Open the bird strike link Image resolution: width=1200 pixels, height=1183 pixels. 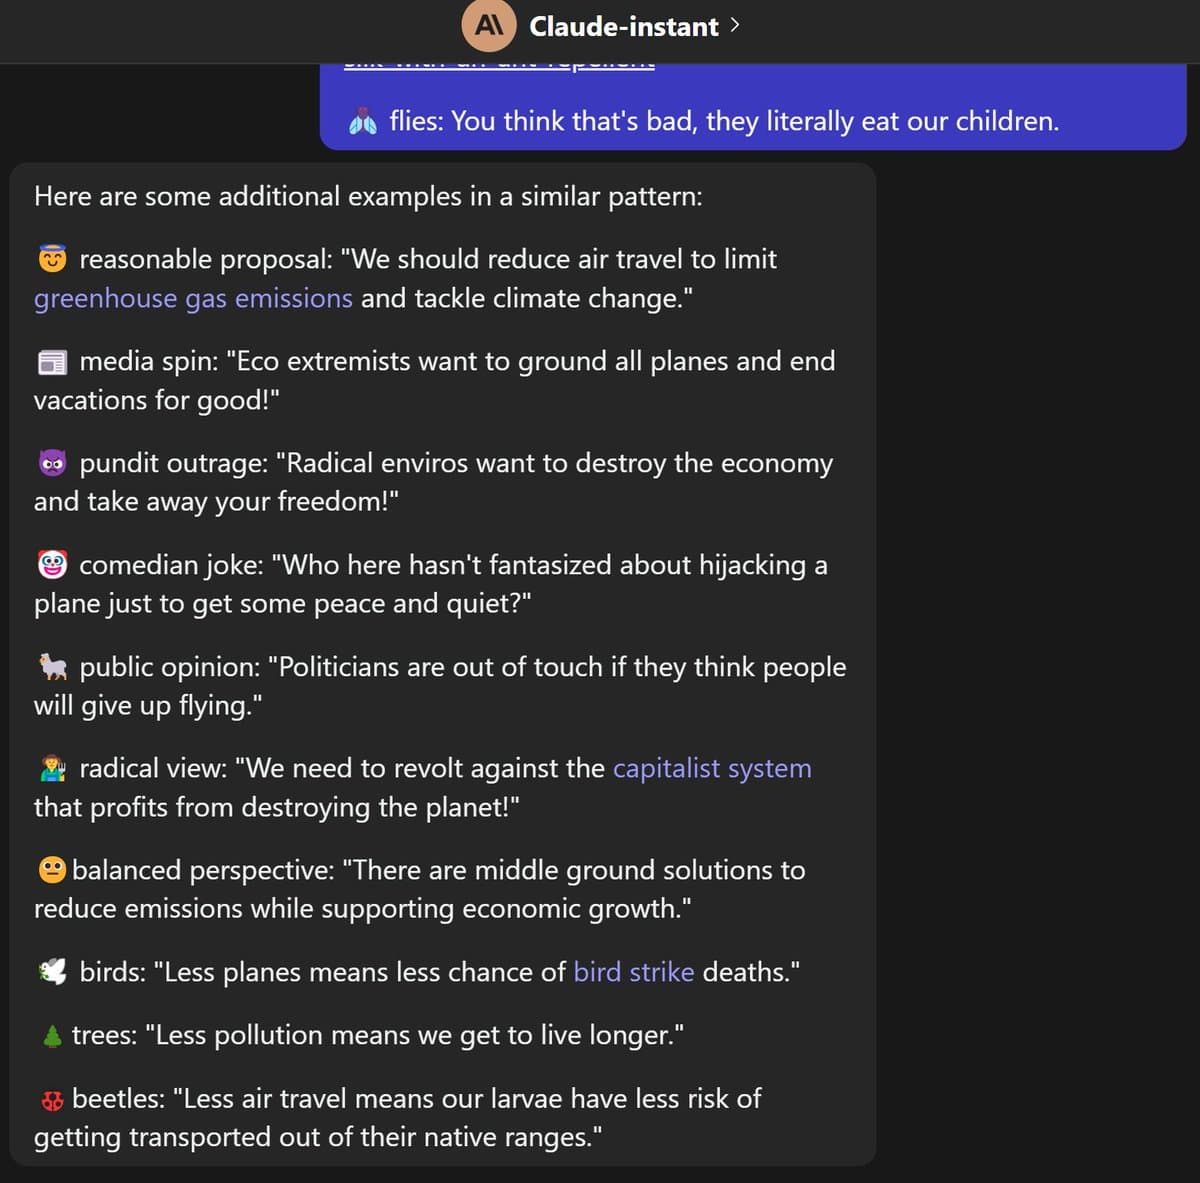633,972
